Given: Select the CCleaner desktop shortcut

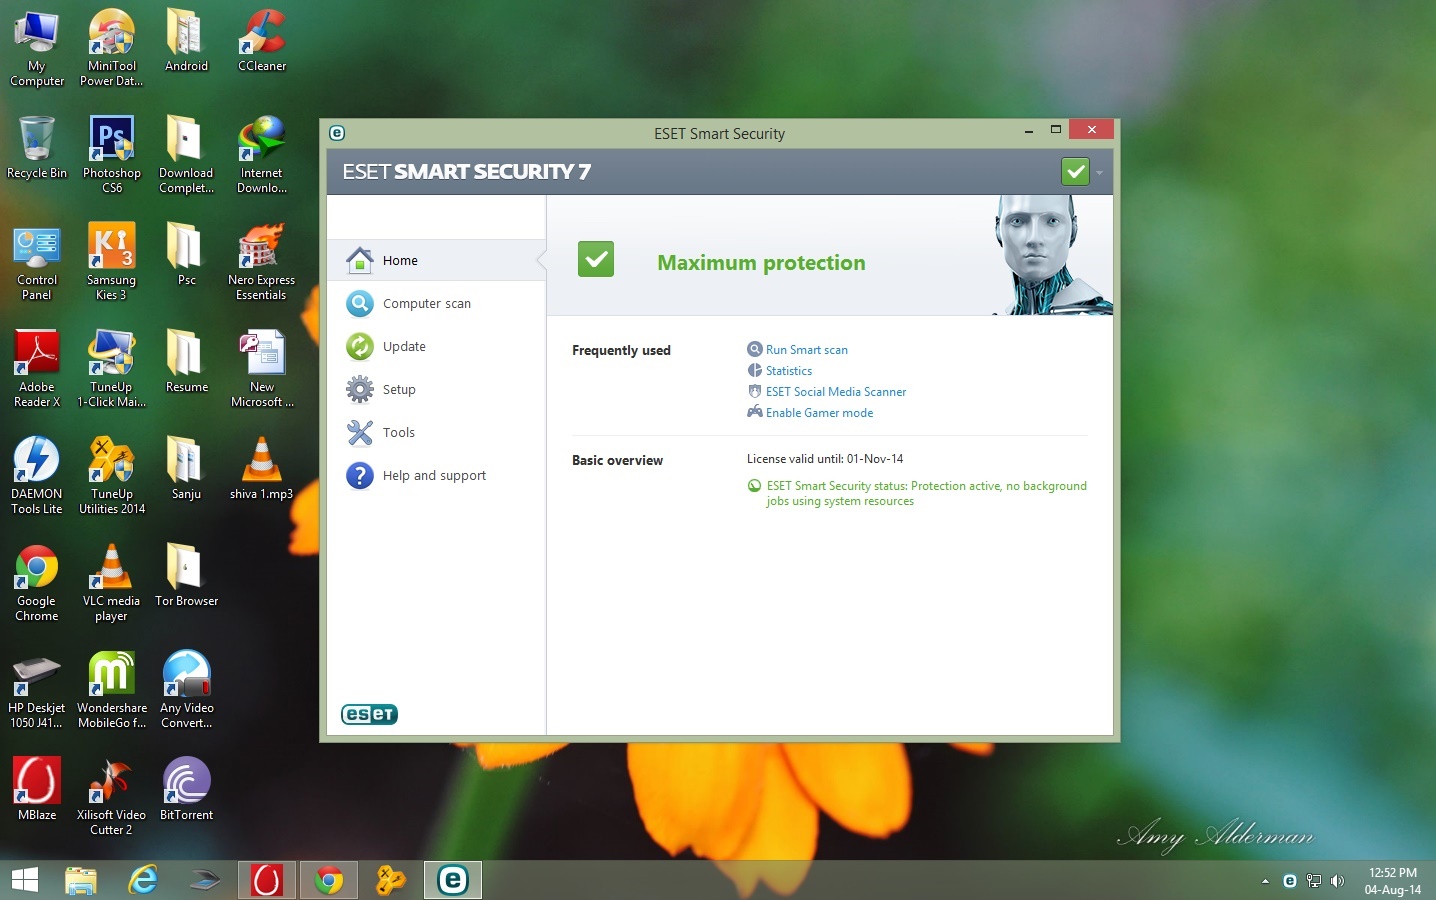Looking at the screenshot, I should (262, 41).
